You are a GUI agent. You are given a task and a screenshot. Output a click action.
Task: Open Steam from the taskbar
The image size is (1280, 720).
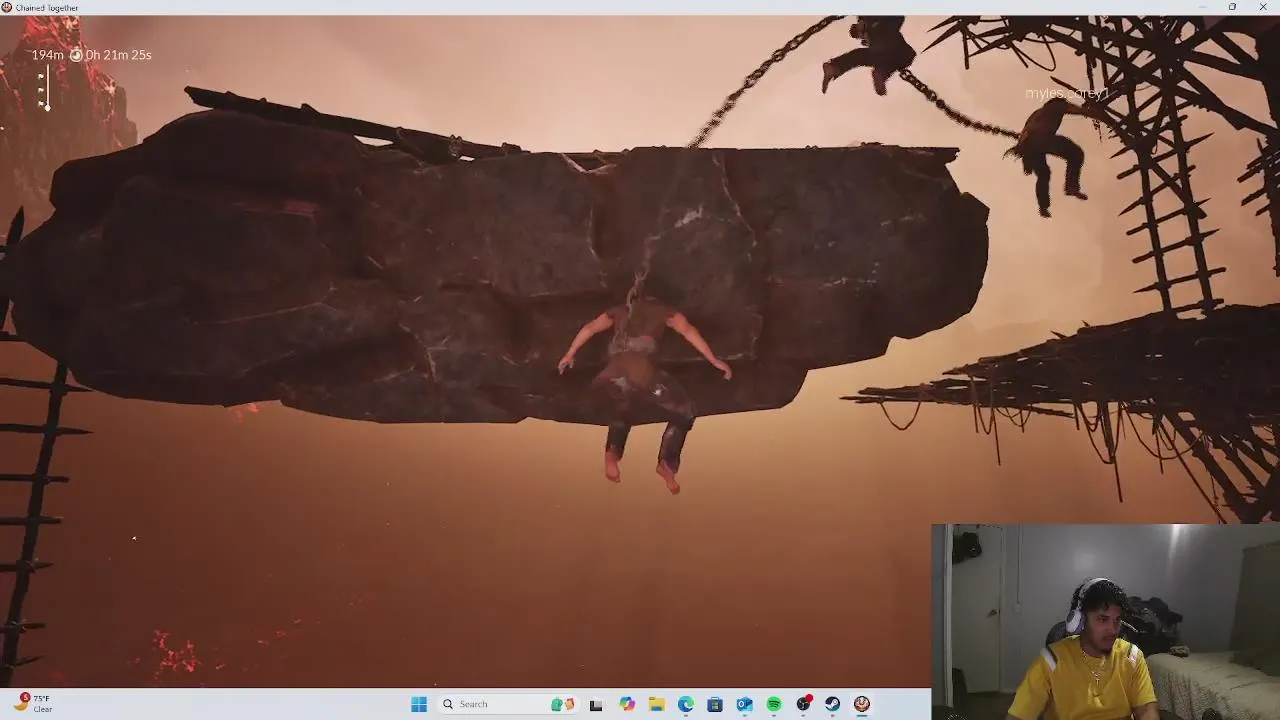click(x=832, y=704)
